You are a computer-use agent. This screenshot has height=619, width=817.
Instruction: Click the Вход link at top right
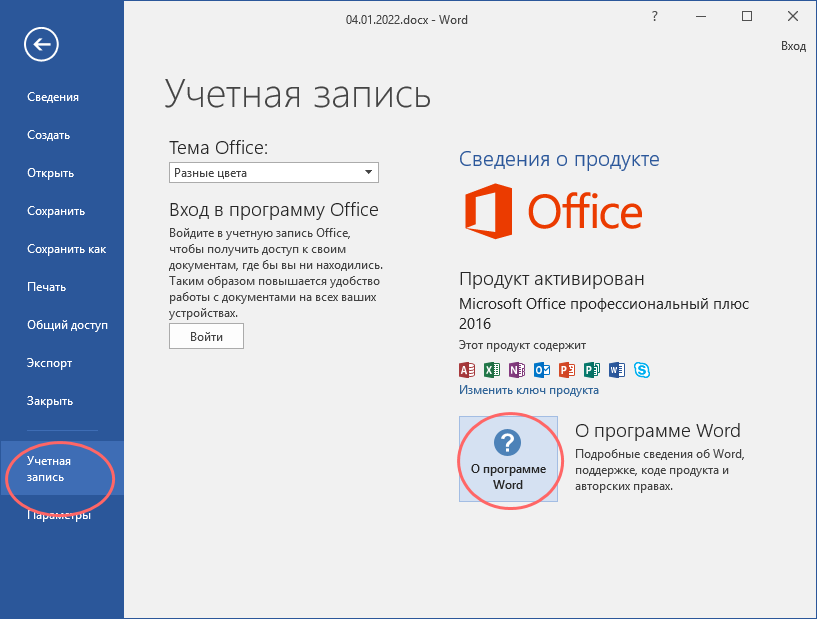tap(793, 46)
